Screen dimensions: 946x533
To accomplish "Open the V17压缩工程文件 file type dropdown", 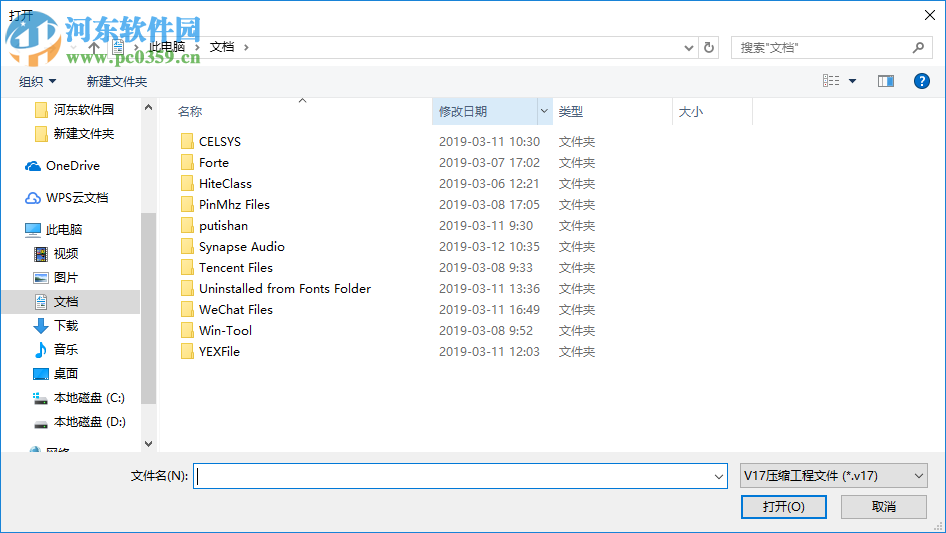I will 834,476.
